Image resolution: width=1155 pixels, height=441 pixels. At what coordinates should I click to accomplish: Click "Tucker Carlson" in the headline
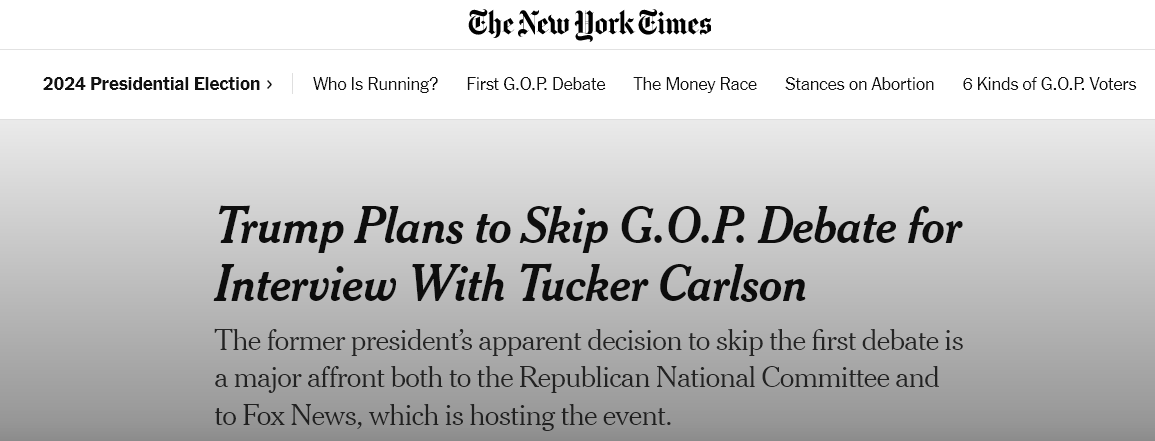click(662, 286)
